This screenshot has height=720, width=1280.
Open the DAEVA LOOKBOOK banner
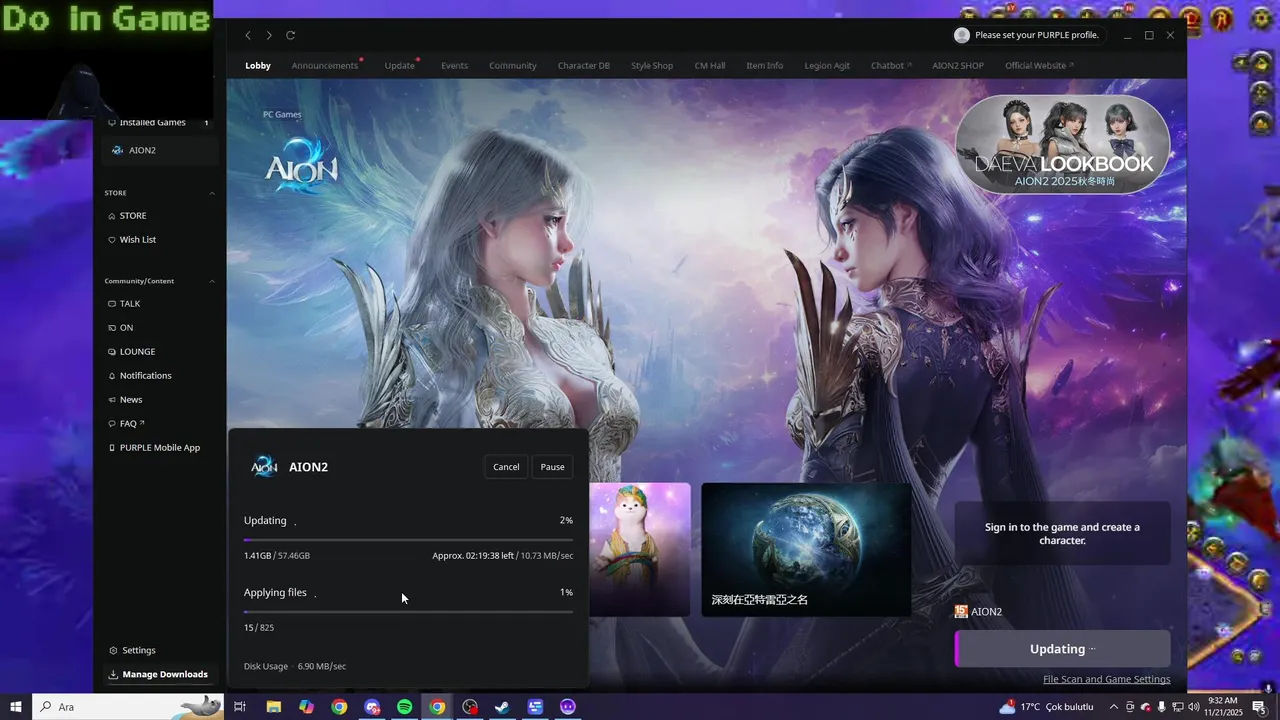point(1063,144)
